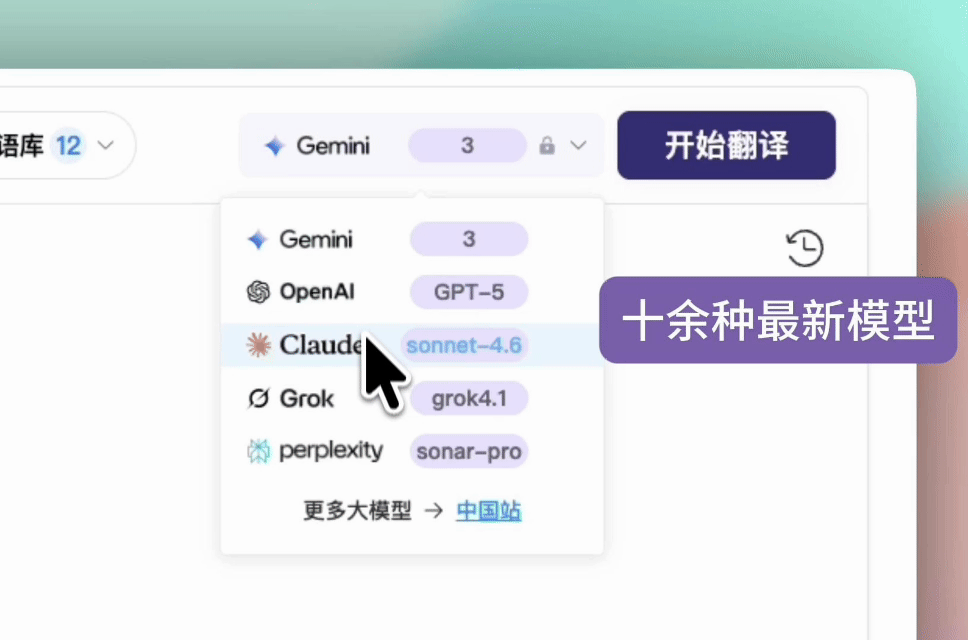Click the 更多大模型 text
The image size is (968, 640).
coord(357,510)
